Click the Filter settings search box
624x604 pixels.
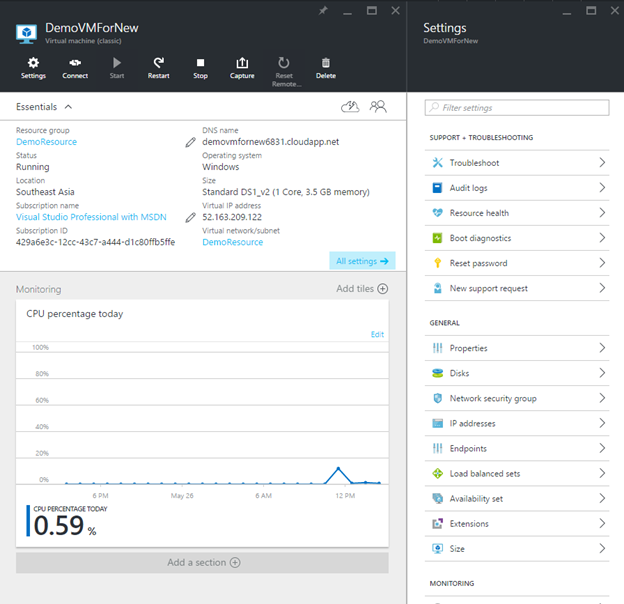pos(516,107)
